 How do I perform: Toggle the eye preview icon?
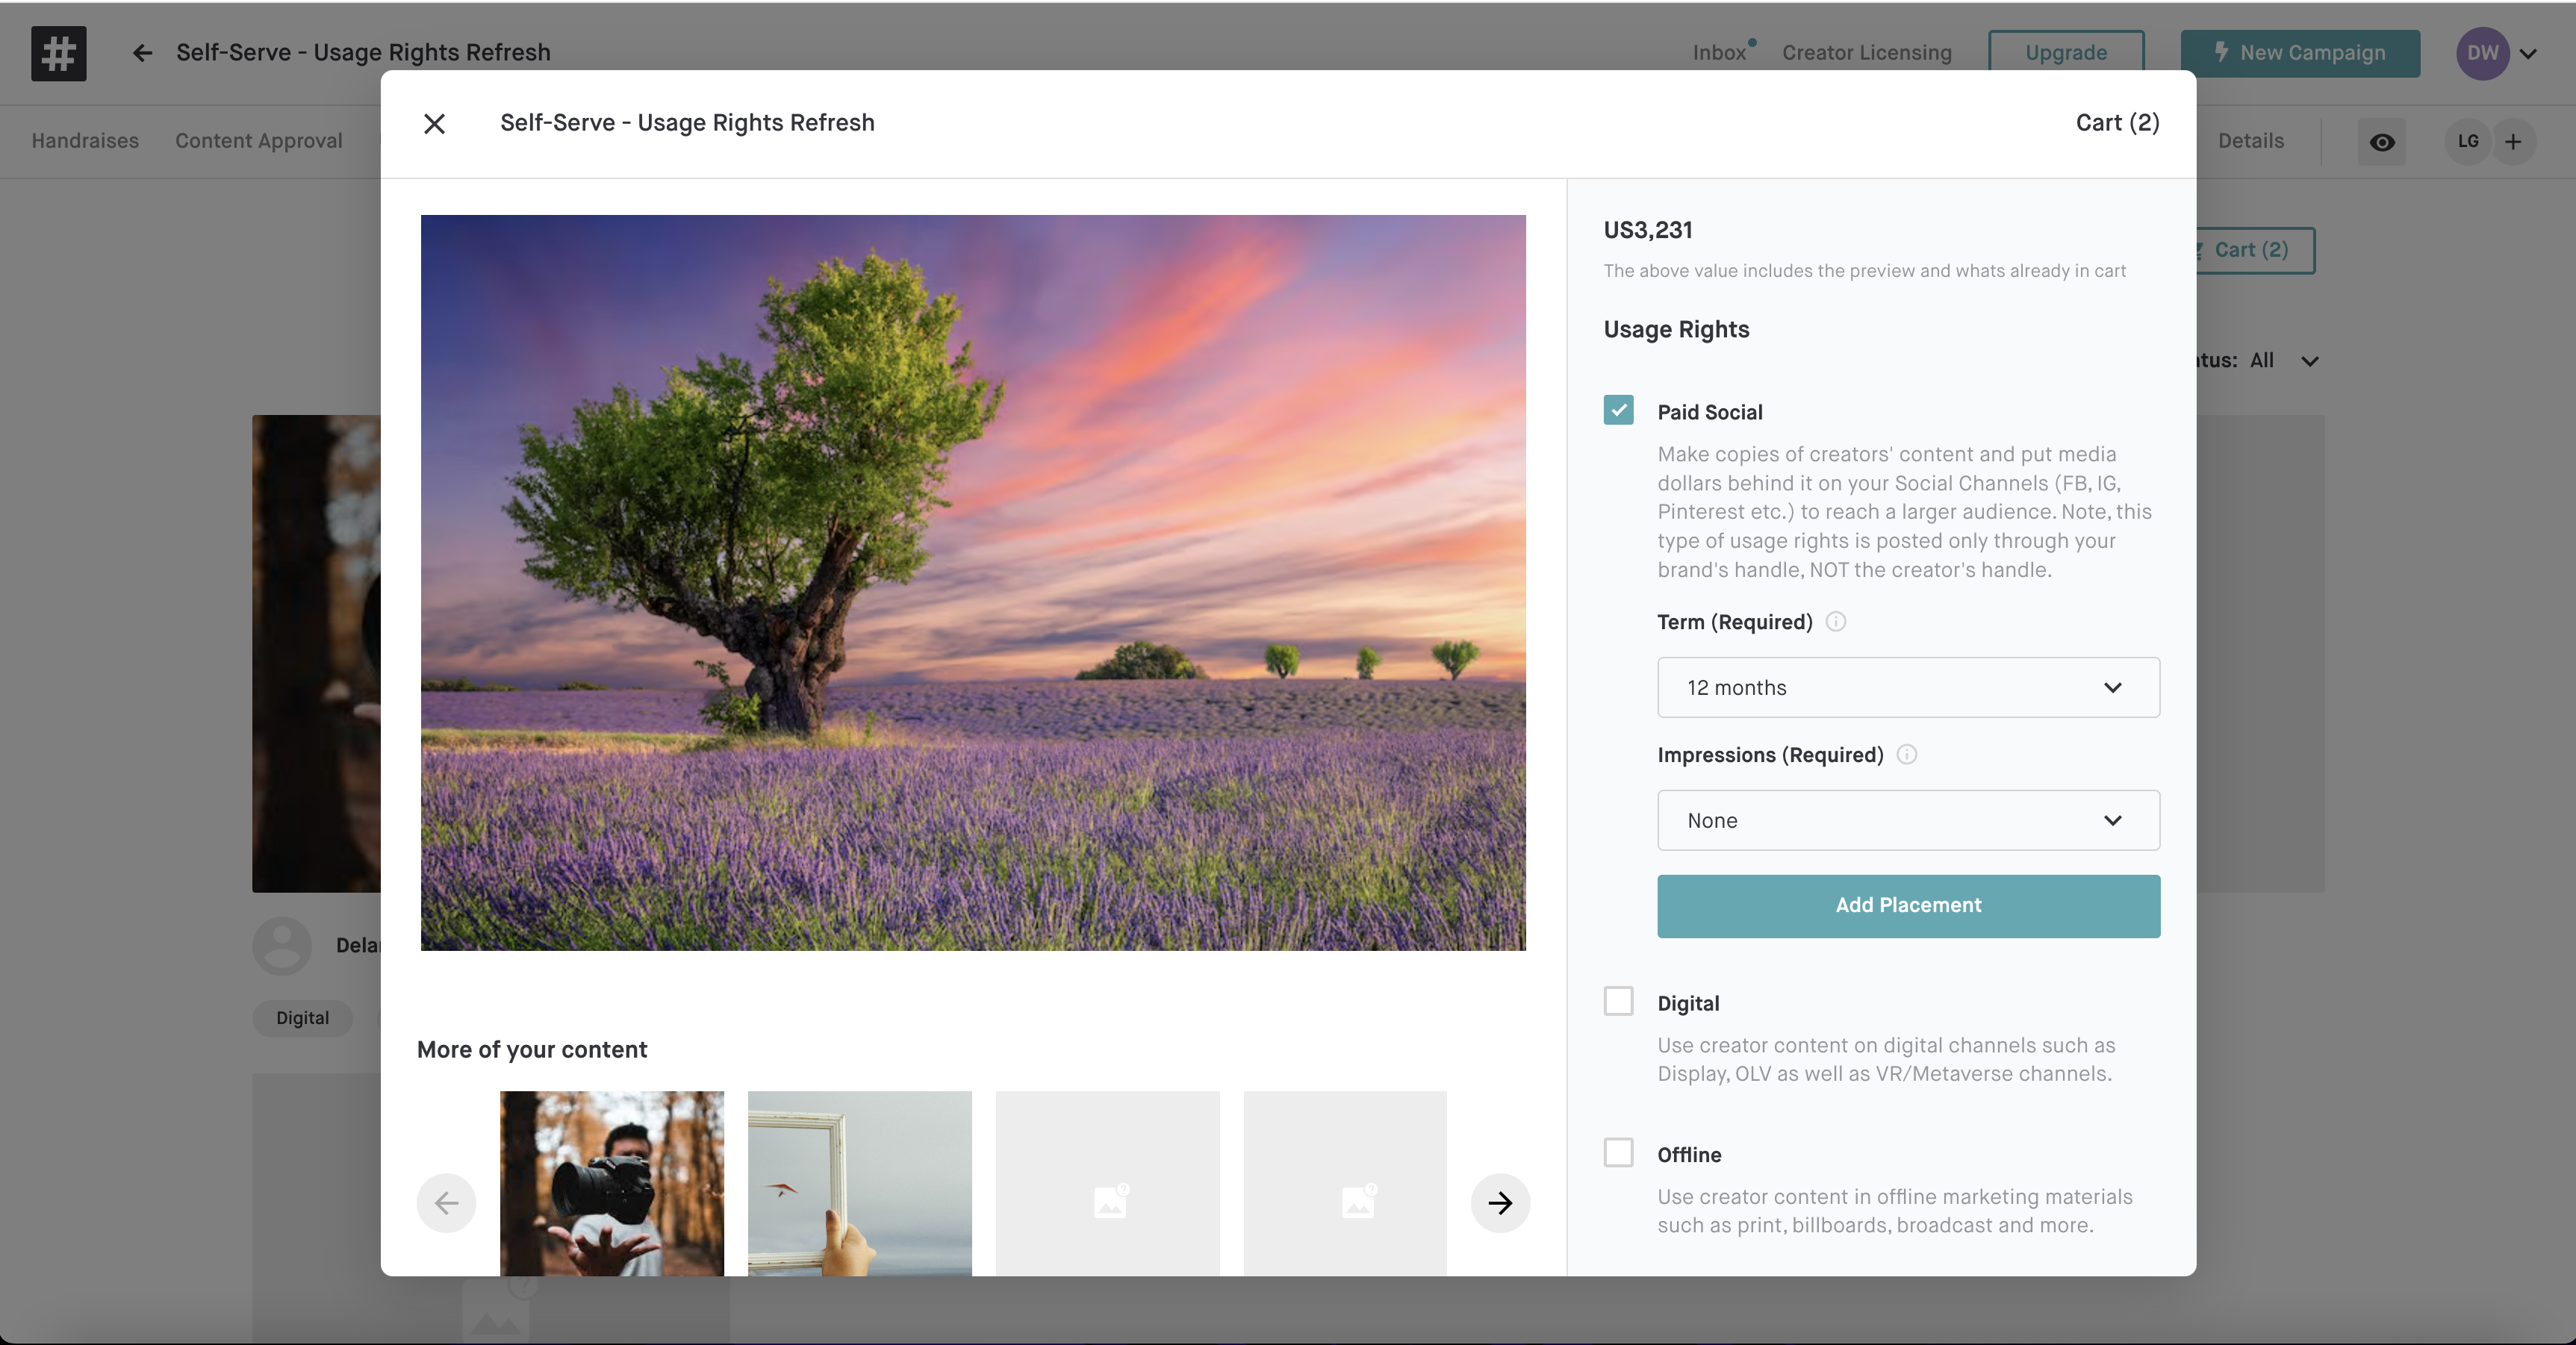tap(2382, 142)
